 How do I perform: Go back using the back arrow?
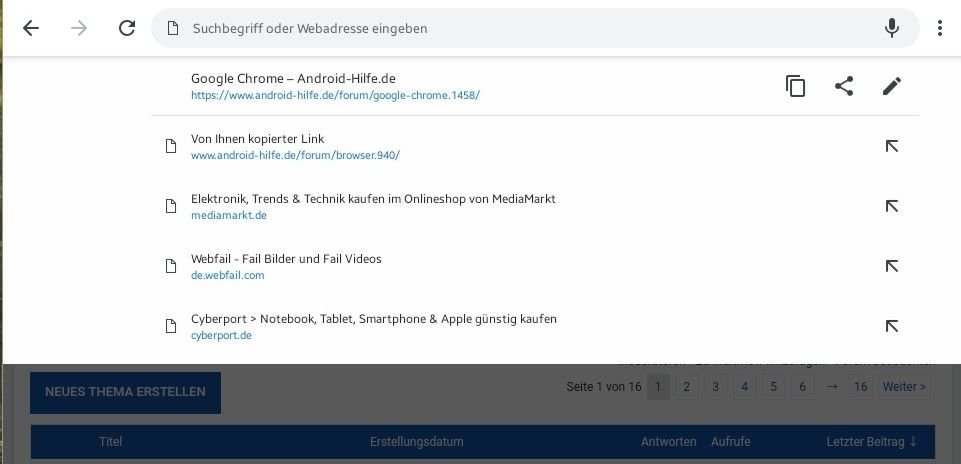click(31, 28)
